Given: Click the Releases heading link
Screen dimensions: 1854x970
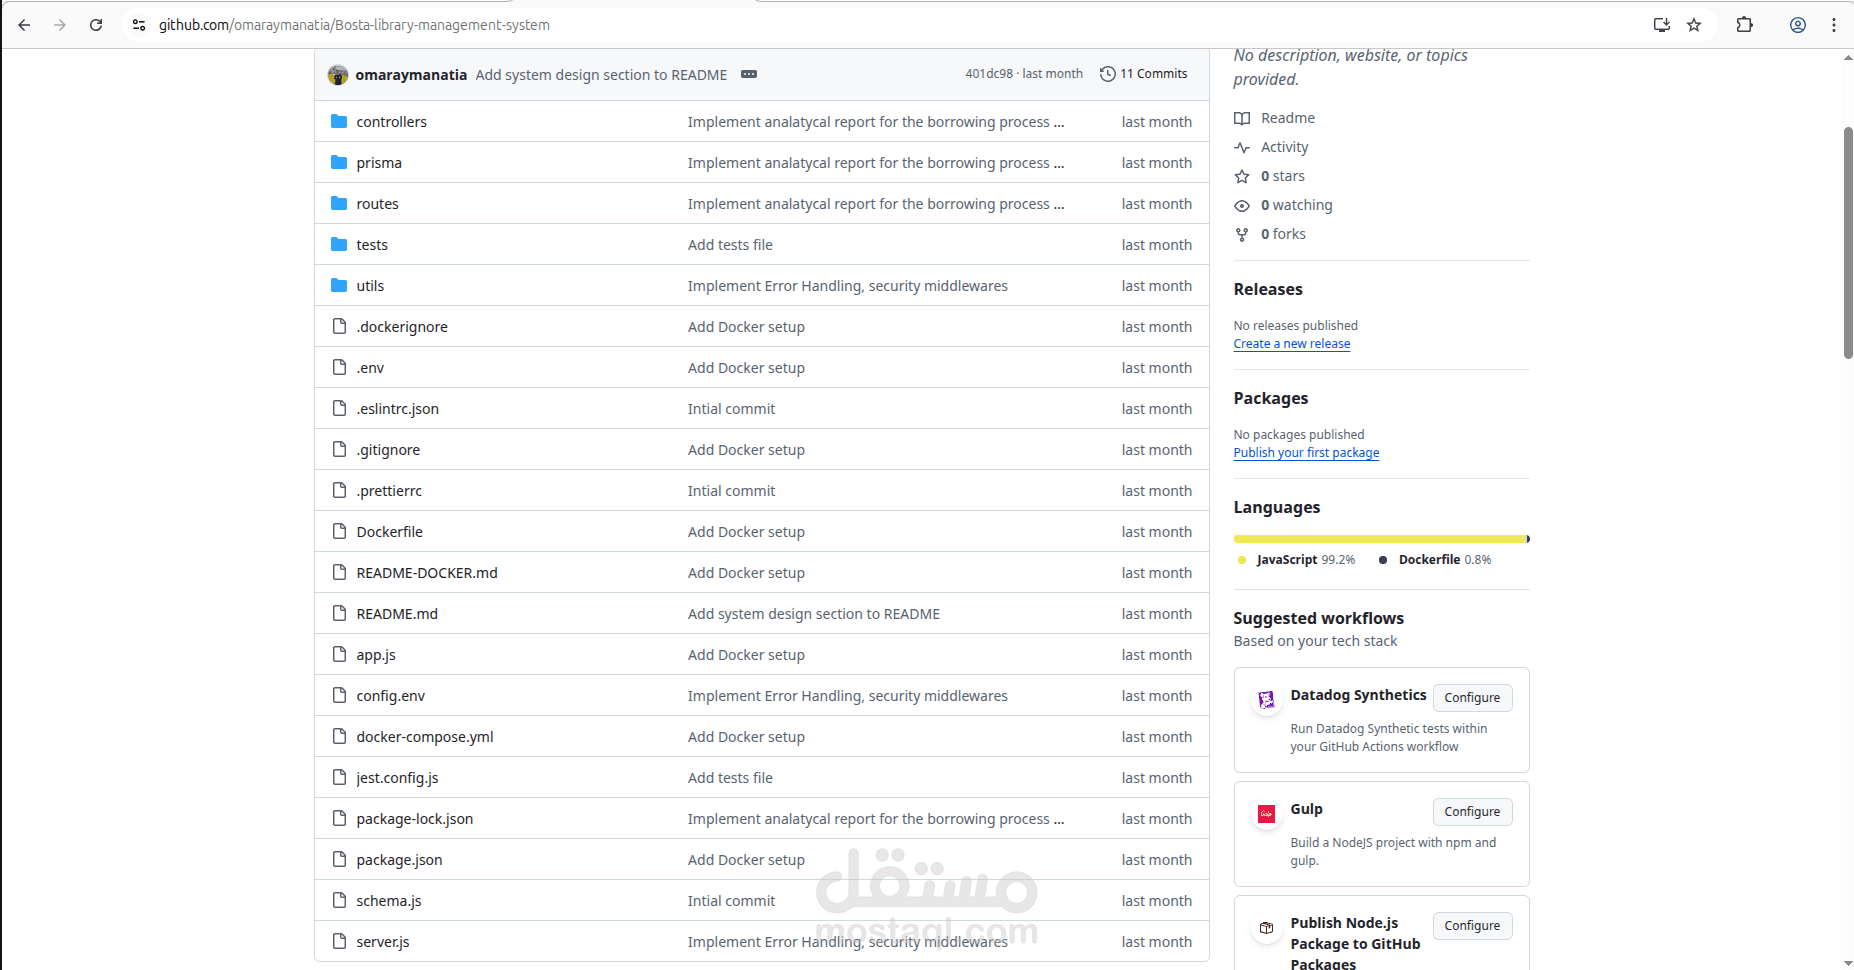Looking at the screenshot, I should (1268, 289).
